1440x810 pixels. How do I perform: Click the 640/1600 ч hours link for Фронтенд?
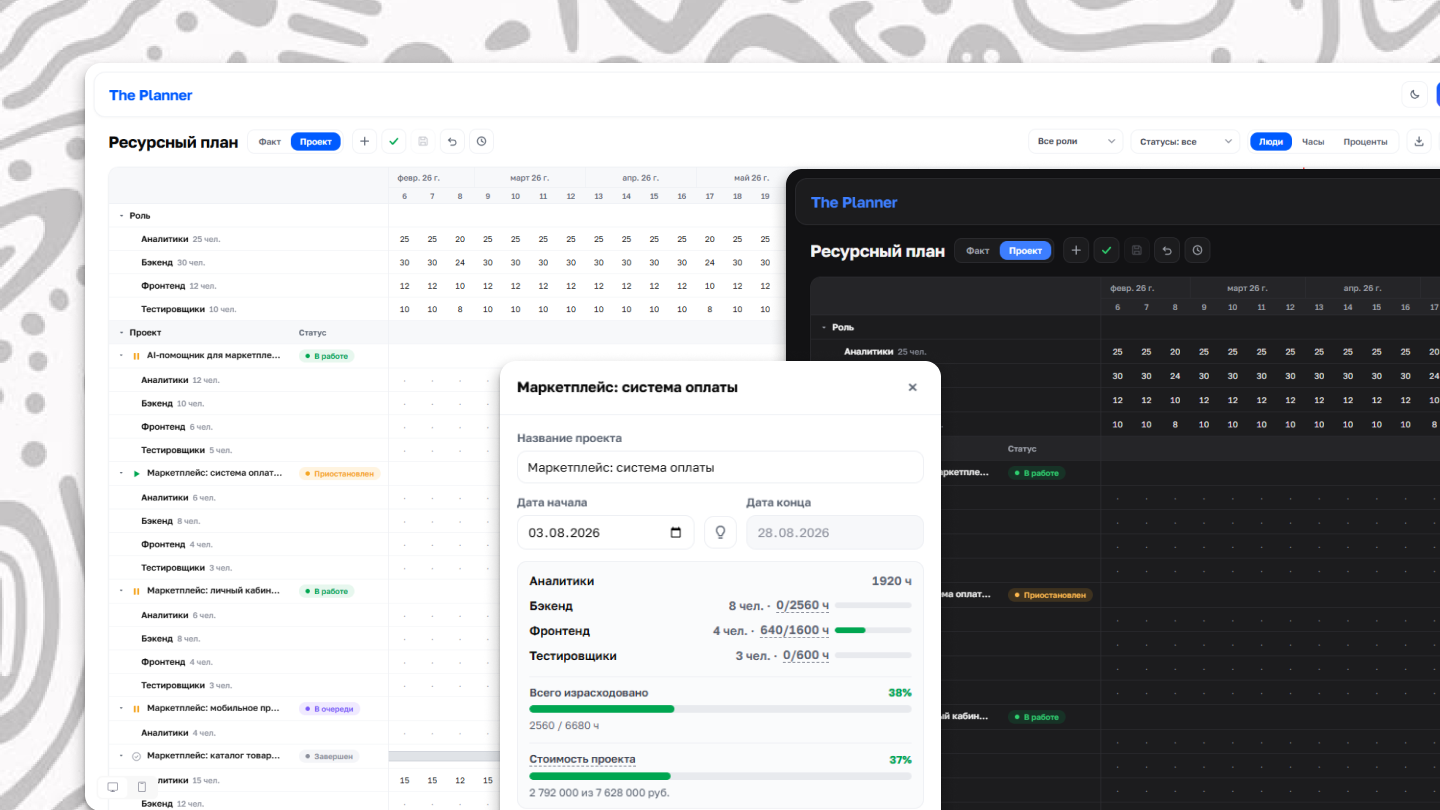point(794,631)
